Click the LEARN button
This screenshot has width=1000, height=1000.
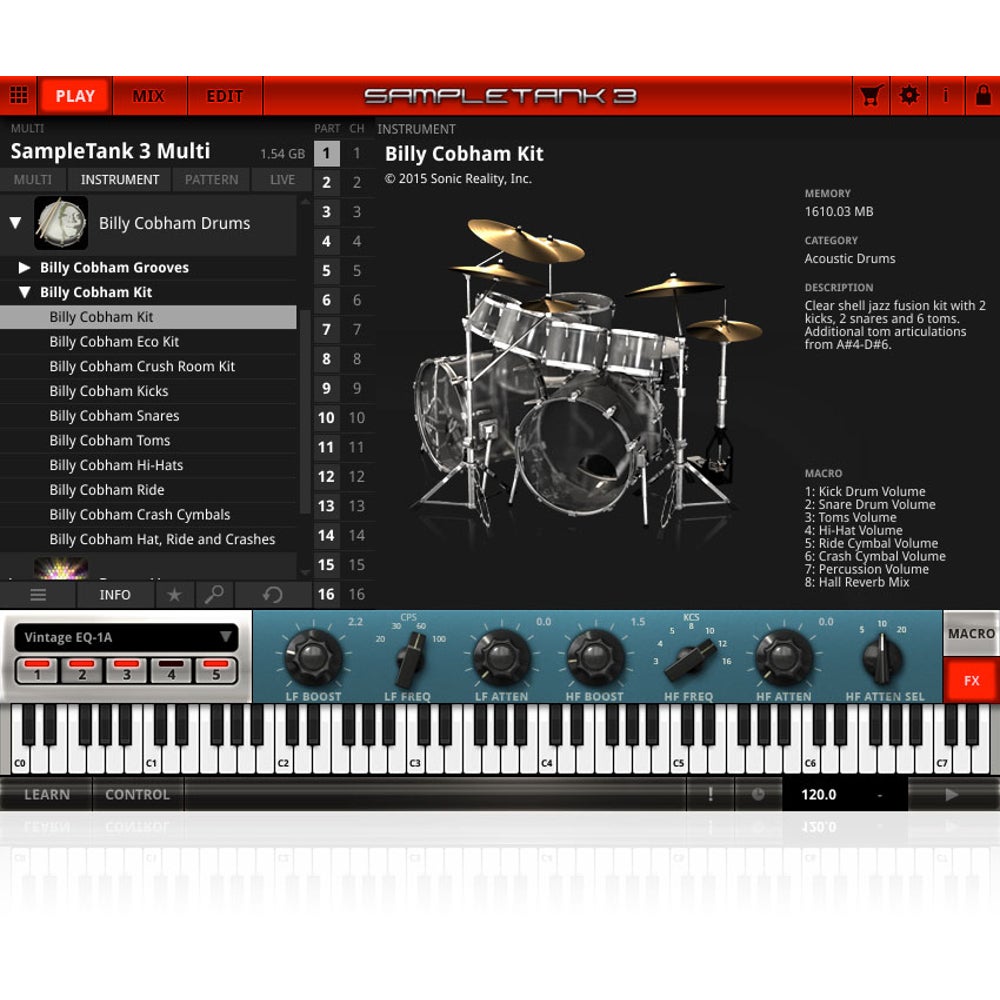coord(47,794)
